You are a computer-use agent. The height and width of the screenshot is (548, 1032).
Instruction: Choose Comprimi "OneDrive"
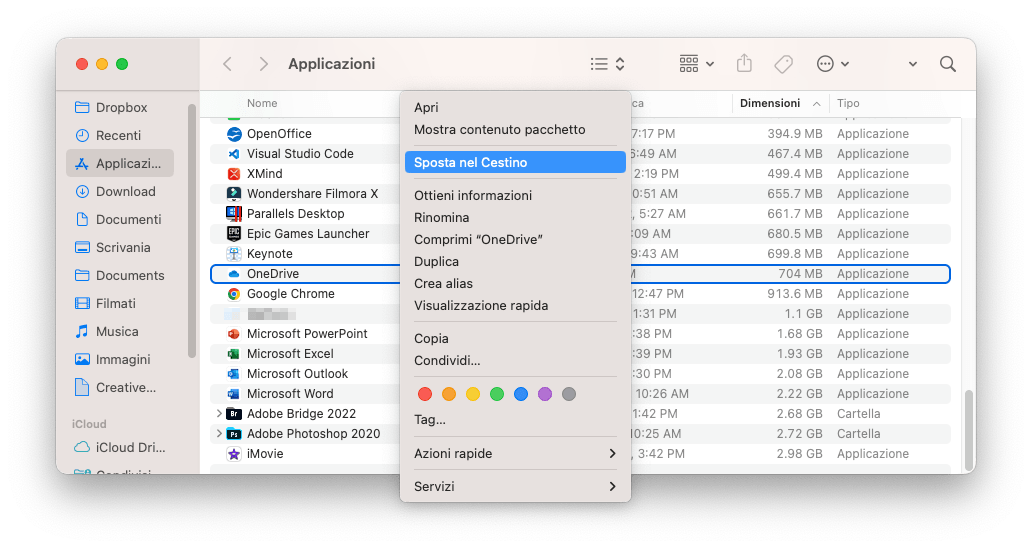click(x=515, y=239)
